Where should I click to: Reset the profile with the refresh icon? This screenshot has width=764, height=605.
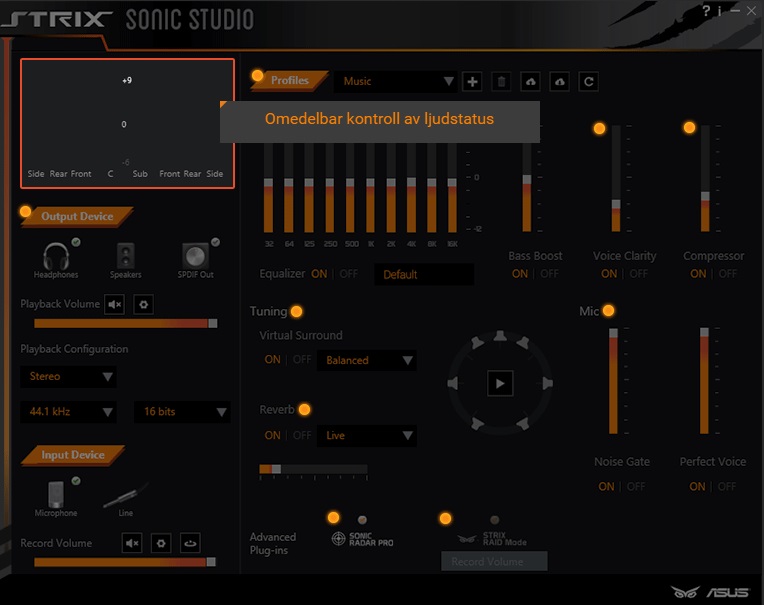click(x=589, y=82)
